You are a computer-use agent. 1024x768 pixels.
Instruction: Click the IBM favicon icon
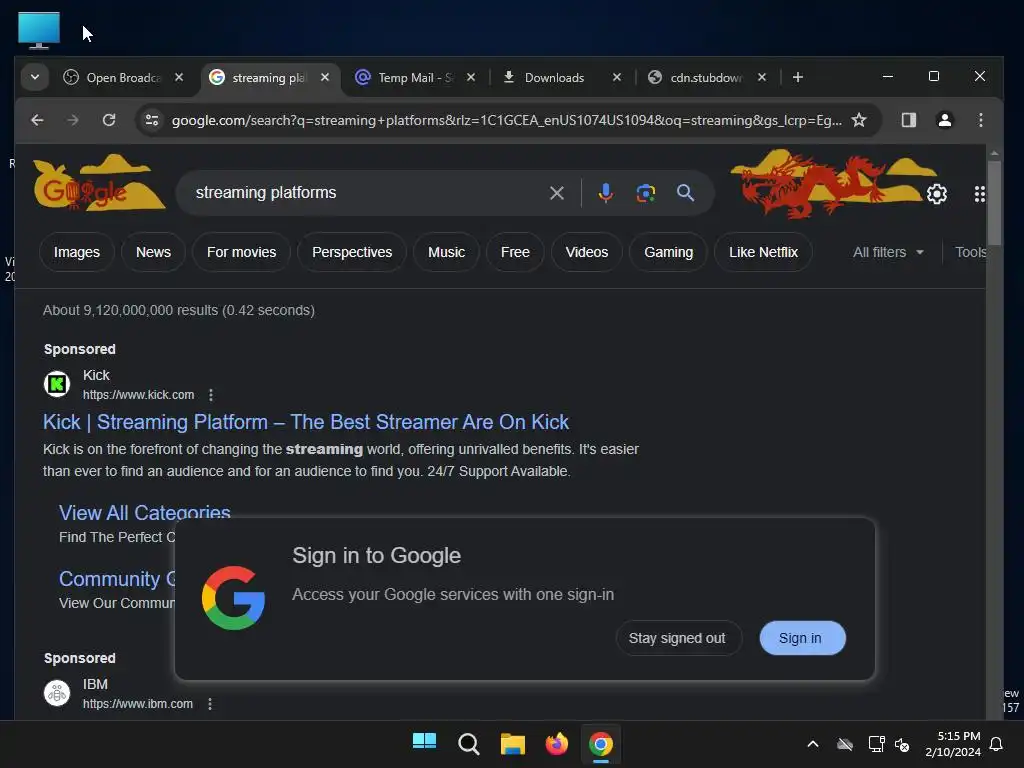tap(57, 693)
